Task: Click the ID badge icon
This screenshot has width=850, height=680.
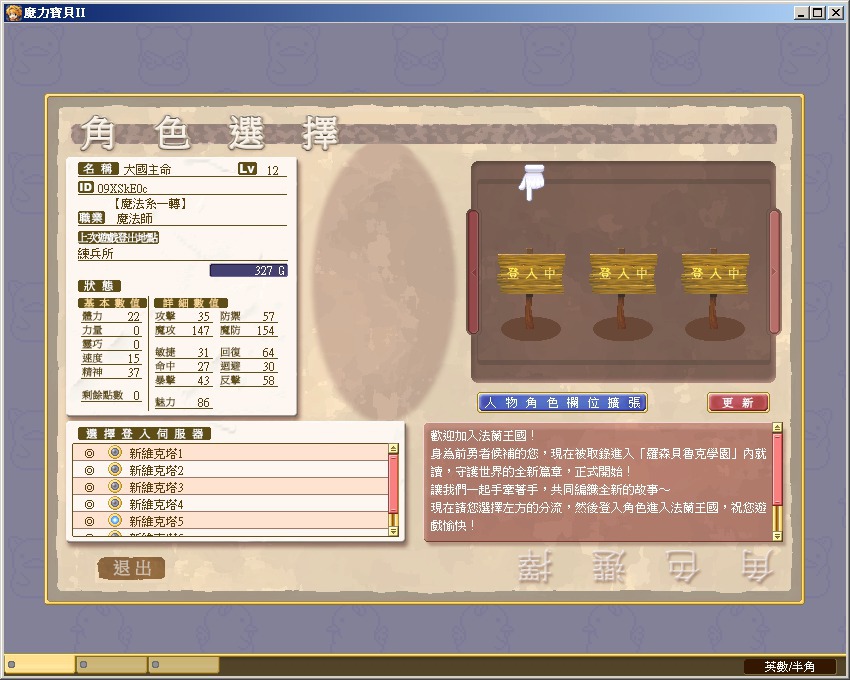Action: tap(86, 188)
